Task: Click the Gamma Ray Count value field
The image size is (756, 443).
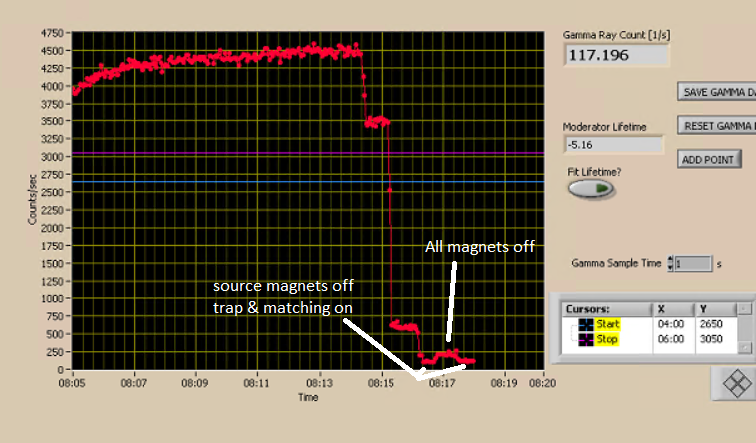Action: [616, 55]
